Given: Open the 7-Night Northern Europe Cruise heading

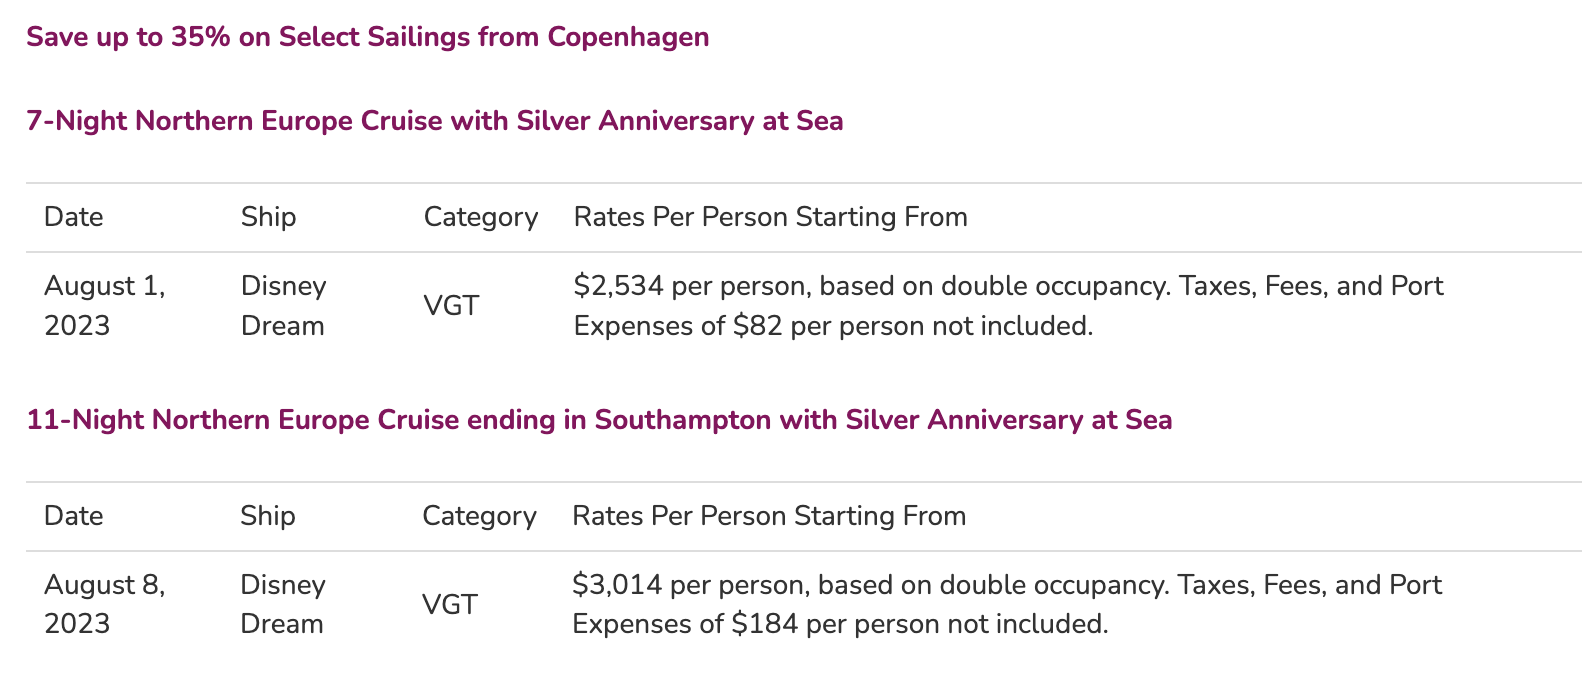Looking at the screenshot, I should point(434,121).
